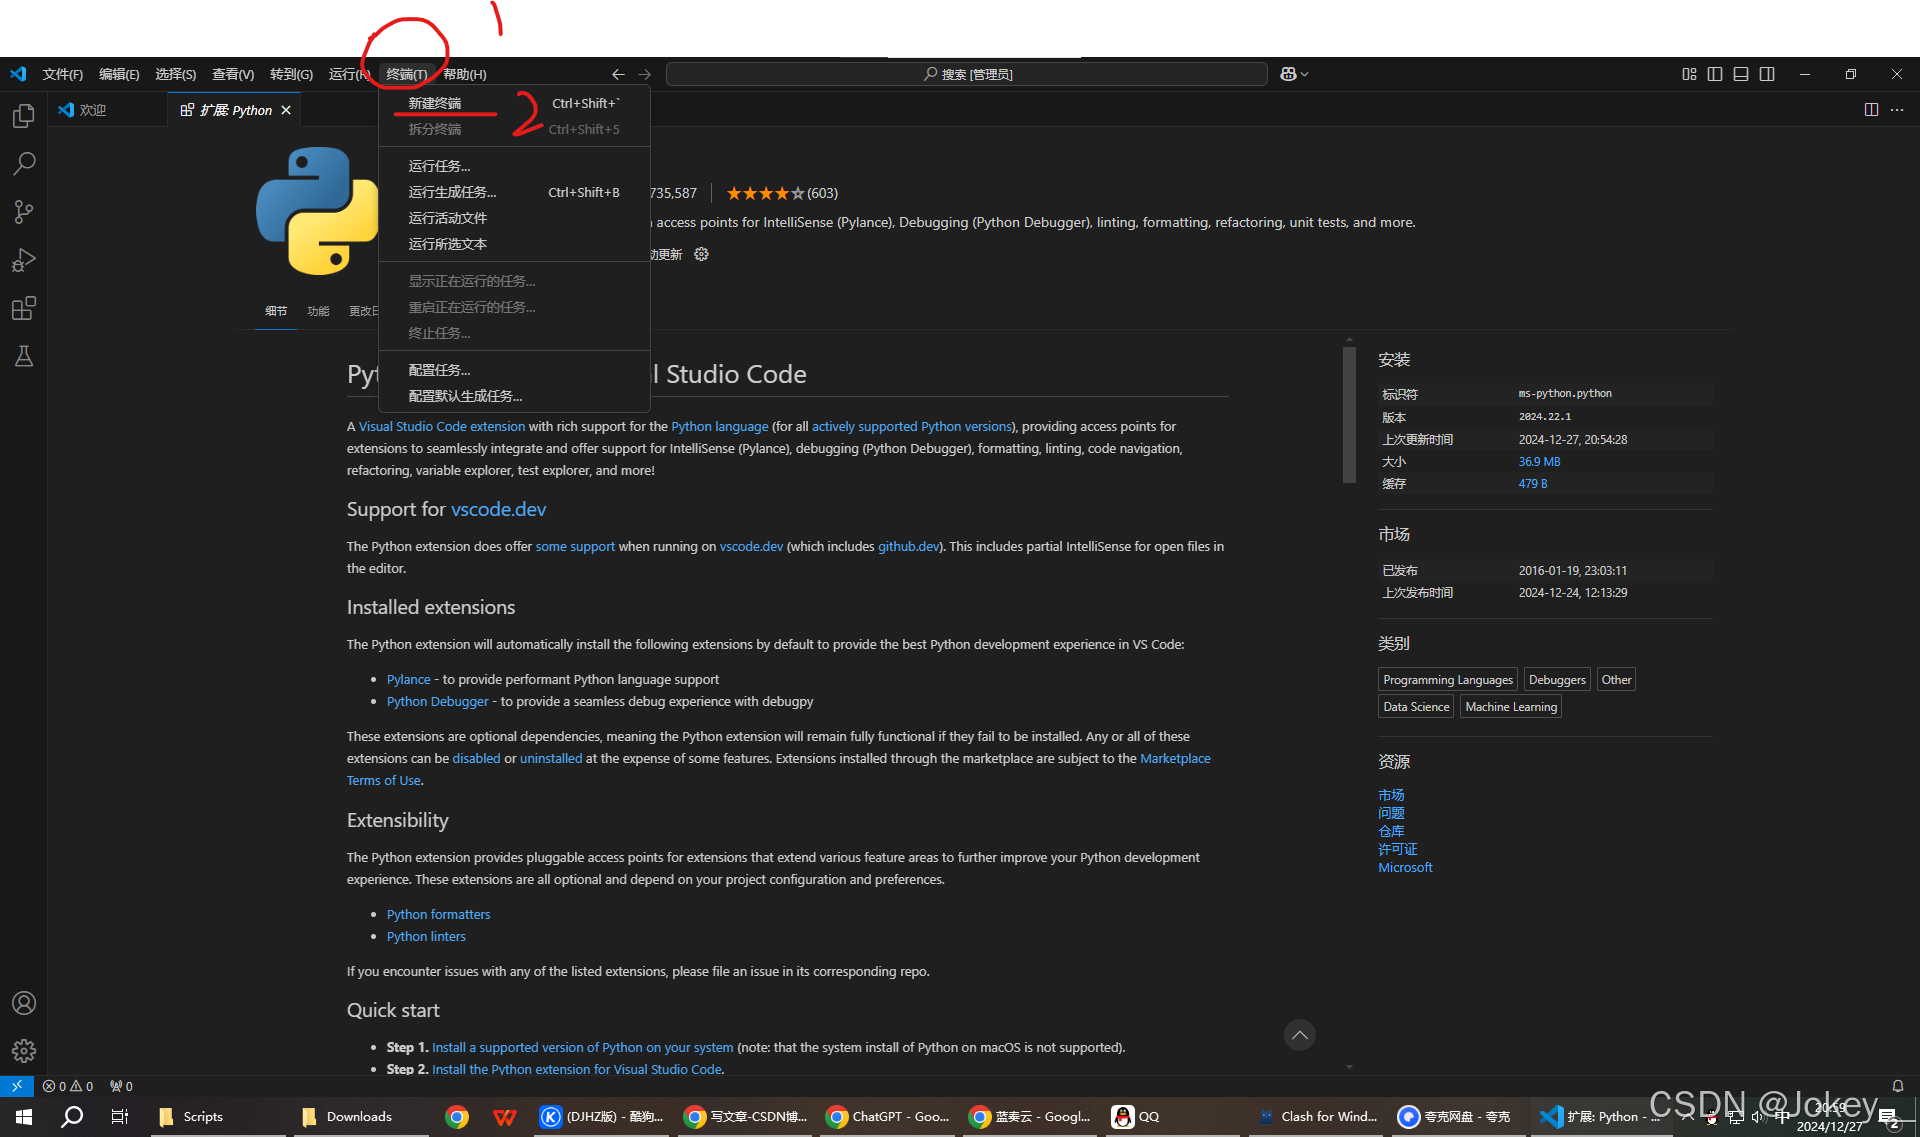Select 配置任务... menu entry
1920x1137 pixels.
(x=514, y=370)
